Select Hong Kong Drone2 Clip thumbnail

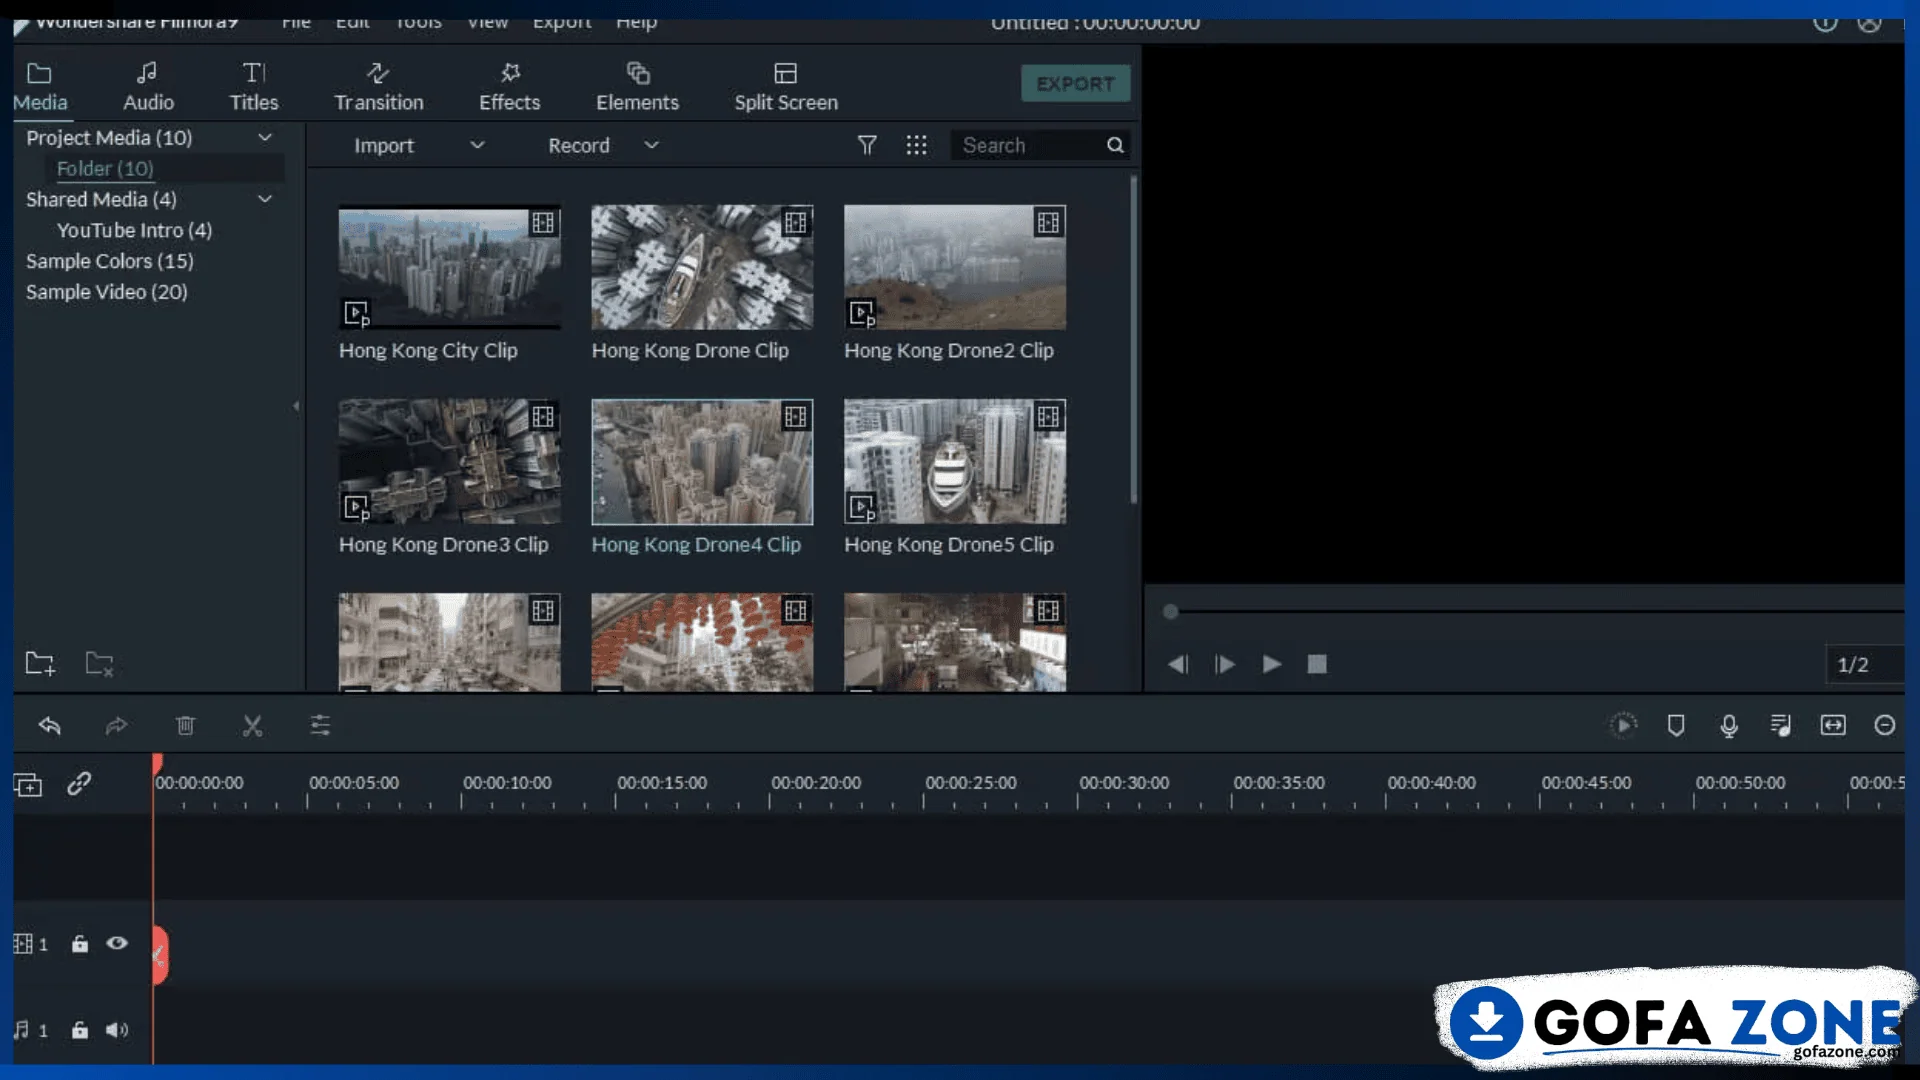955,267
